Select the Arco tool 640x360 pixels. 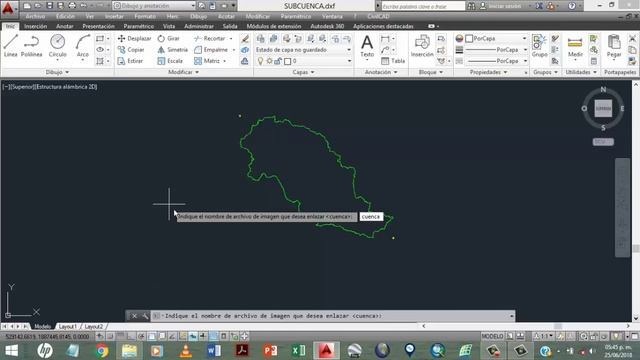click(x=82, y=46)
